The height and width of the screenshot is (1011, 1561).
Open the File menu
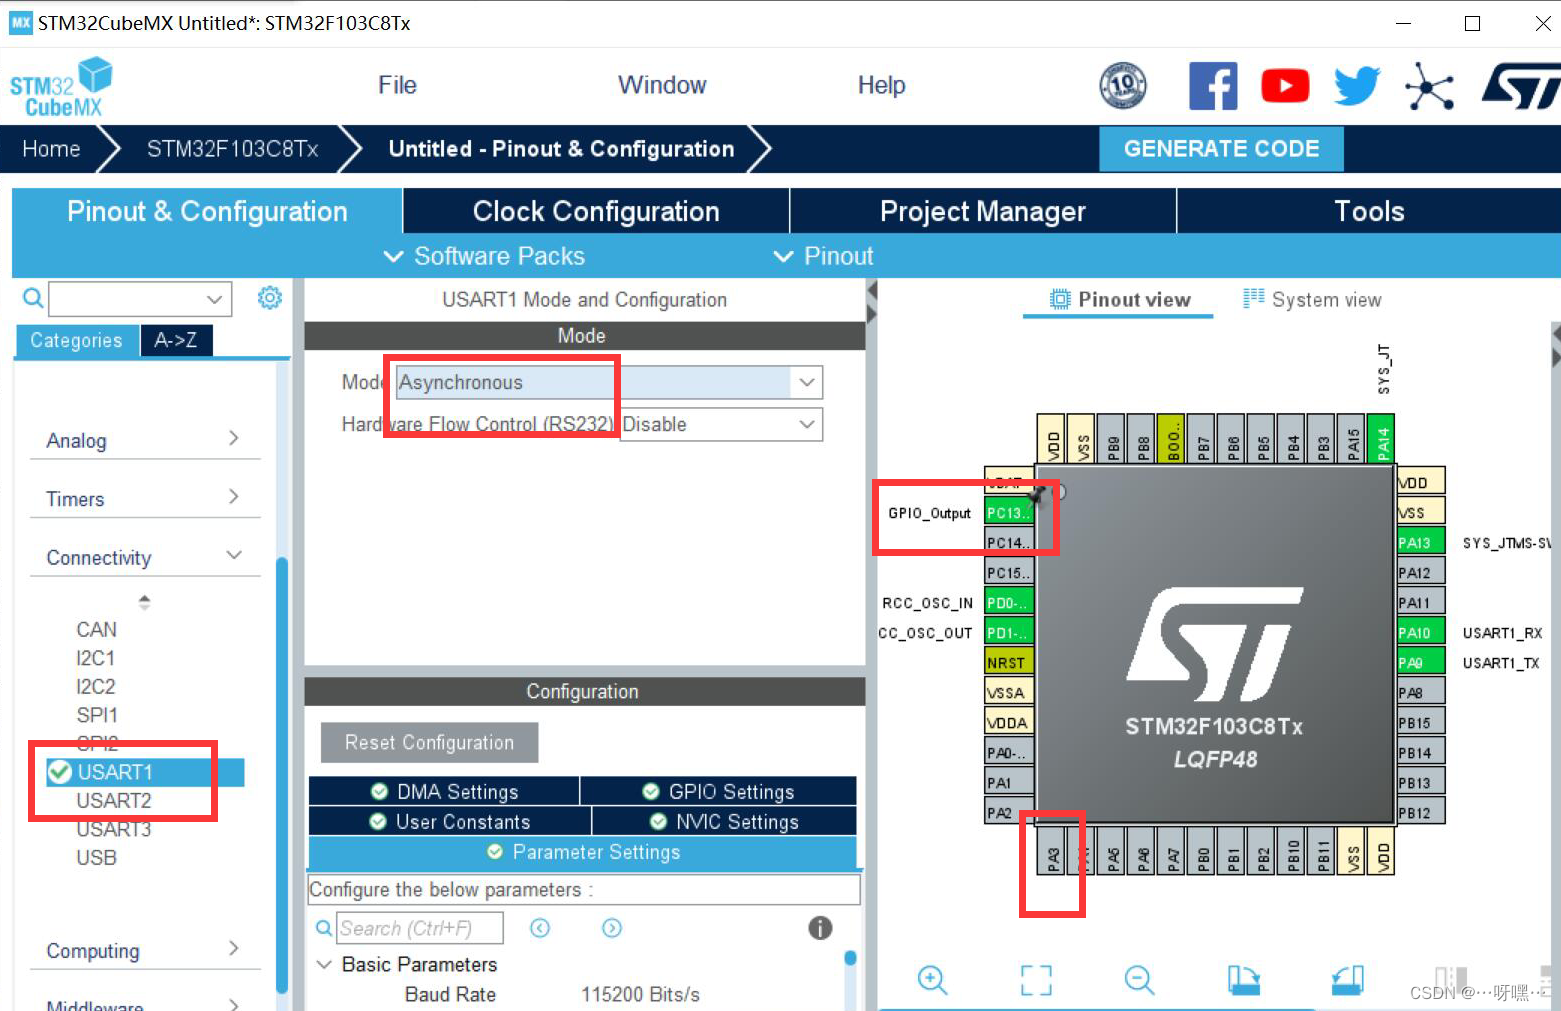point(397,85)
